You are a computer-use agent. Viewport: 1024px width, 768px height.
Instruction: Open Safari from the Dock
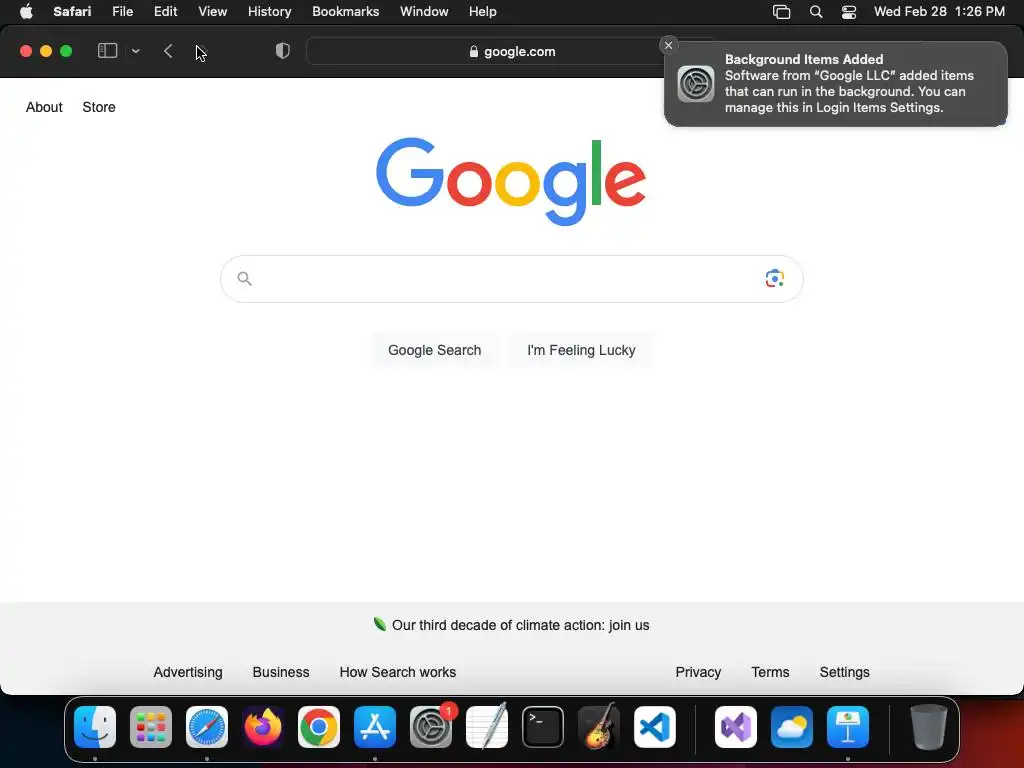click(x=207, y=727)
